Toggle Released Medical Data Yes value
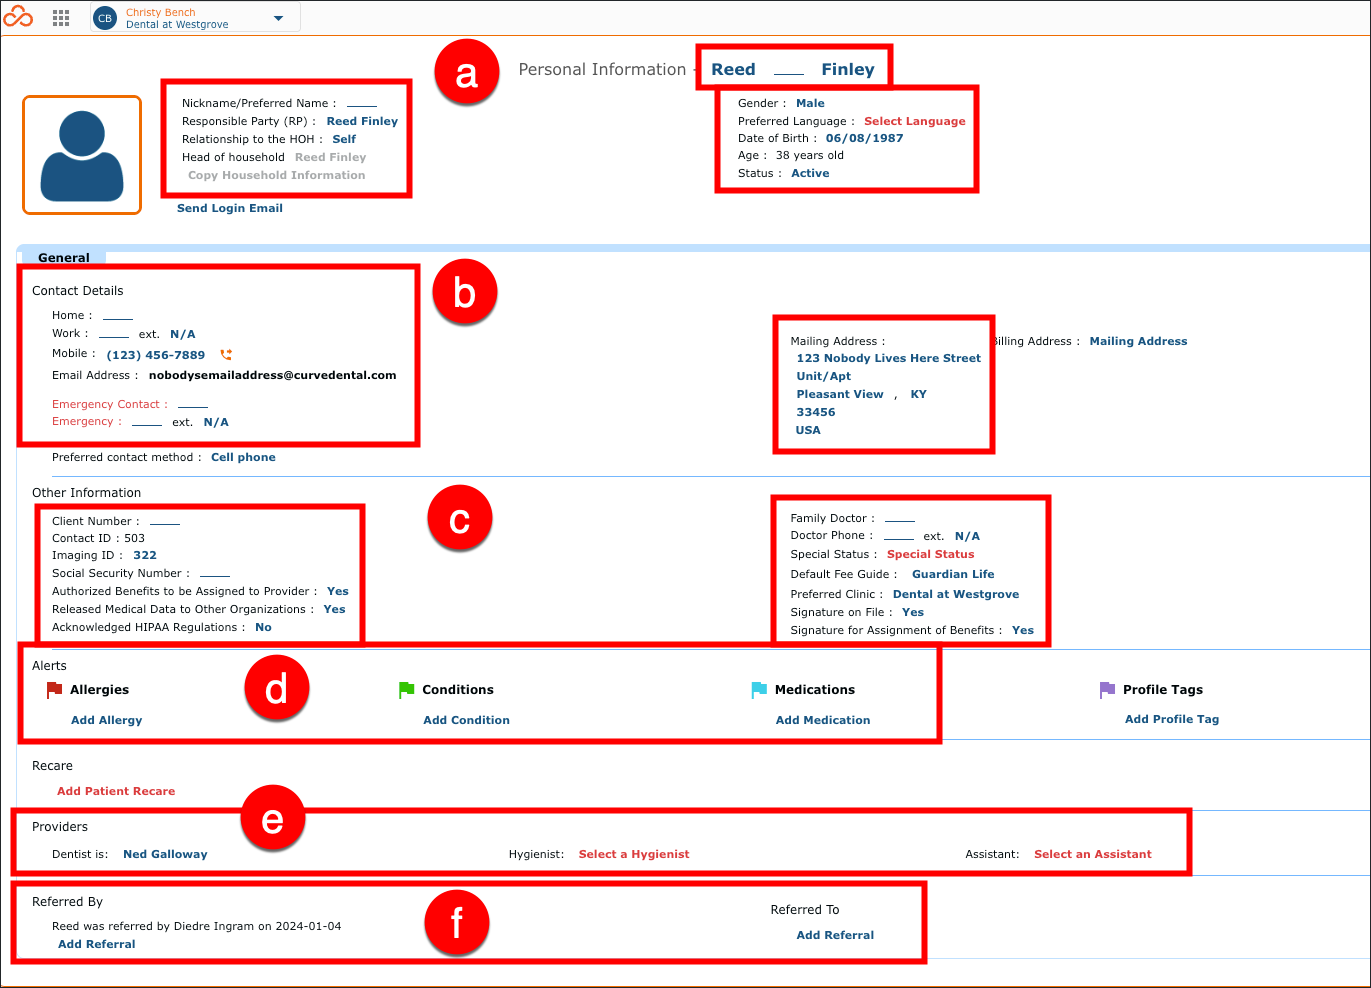 click(x=334, y=609)
